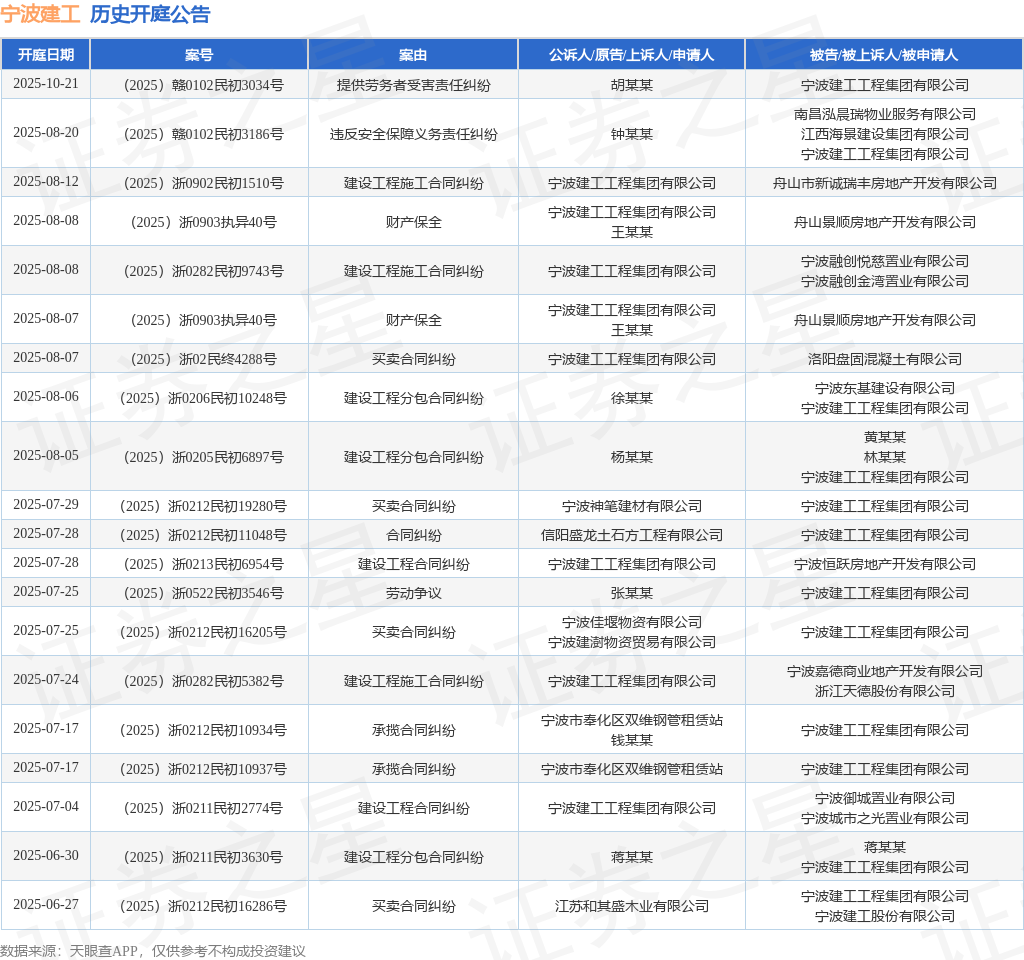Click case number 浙0902民初1510号
1024x960 pixels.
pyautogui.click(x=204, y=183)
